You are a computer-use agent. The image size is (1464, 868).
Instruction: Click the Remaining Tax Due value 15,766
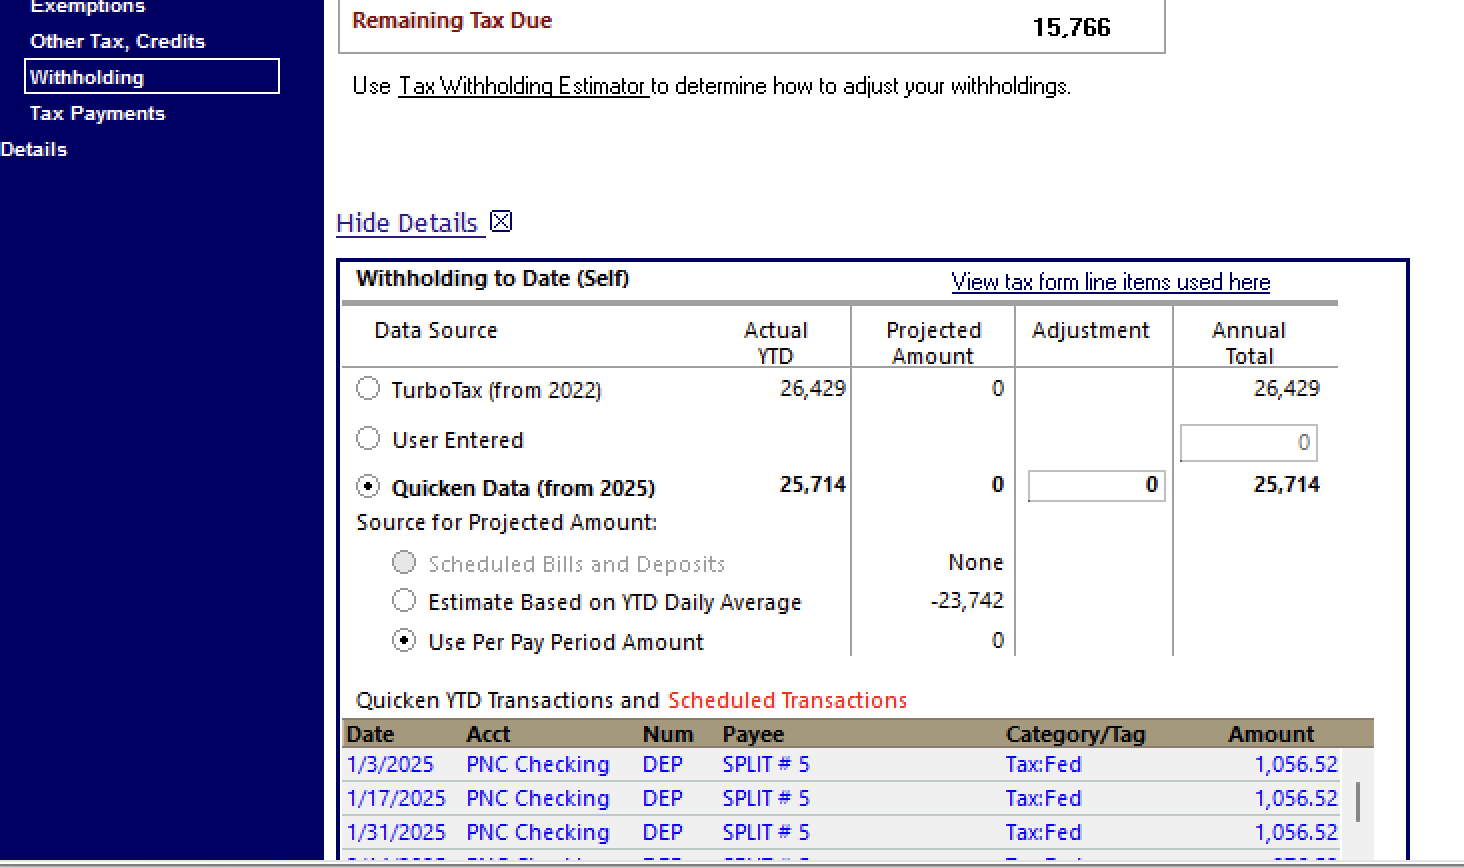coord(1071,27)
